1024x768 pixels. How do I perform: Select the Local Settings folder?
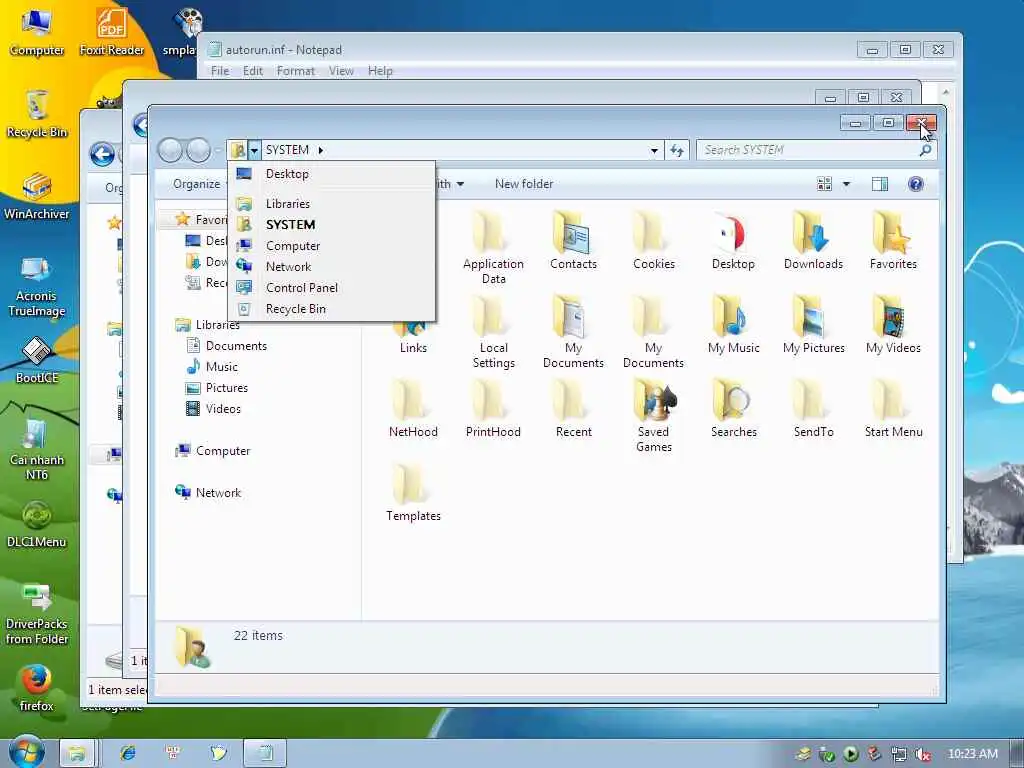[493, 332]
